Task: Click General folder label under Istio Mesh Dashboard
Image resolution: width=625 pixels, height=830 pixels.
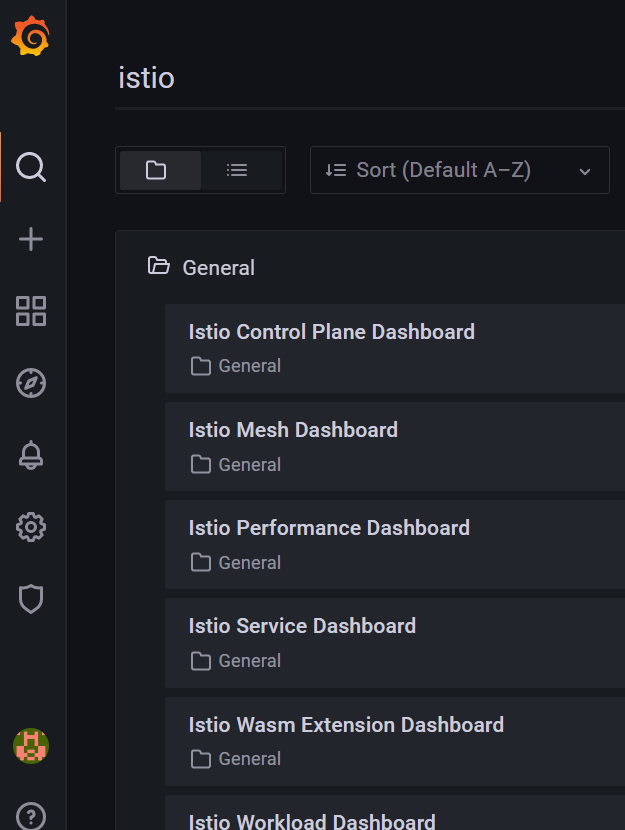Action: (x=250, y=464)
